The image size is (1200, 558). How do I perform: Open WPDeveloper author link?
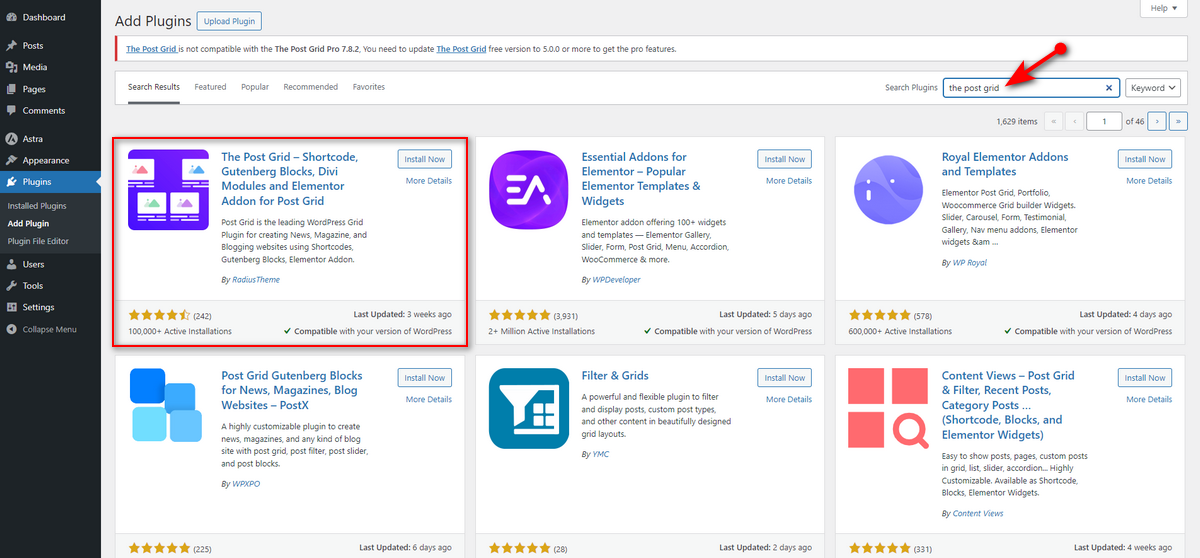[x=616, y=280]
